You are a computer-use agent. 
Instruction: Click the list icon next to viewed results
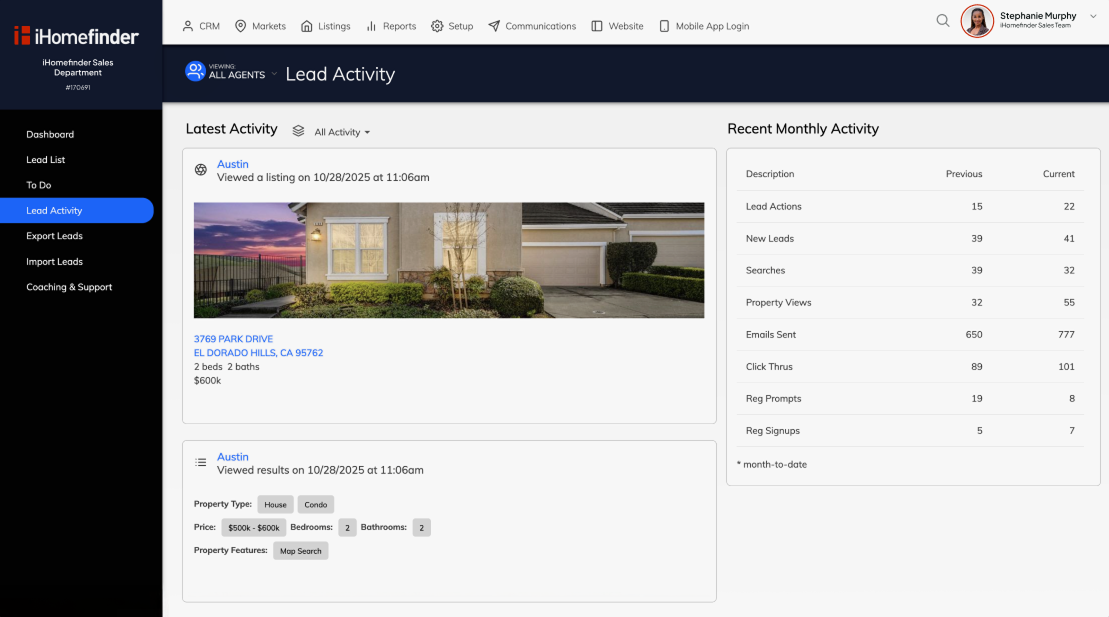click(x=200, y=463)
